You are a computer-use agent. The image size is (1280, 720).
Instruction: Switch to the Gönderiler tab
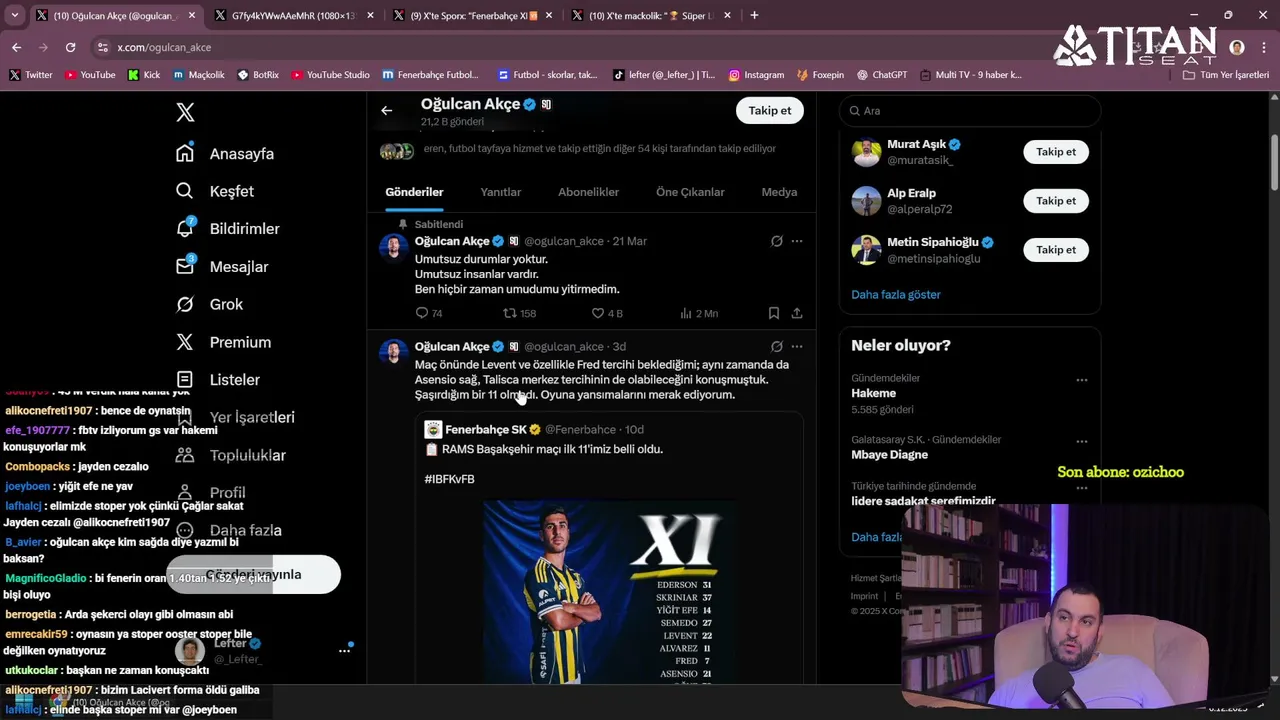[414, 192]
